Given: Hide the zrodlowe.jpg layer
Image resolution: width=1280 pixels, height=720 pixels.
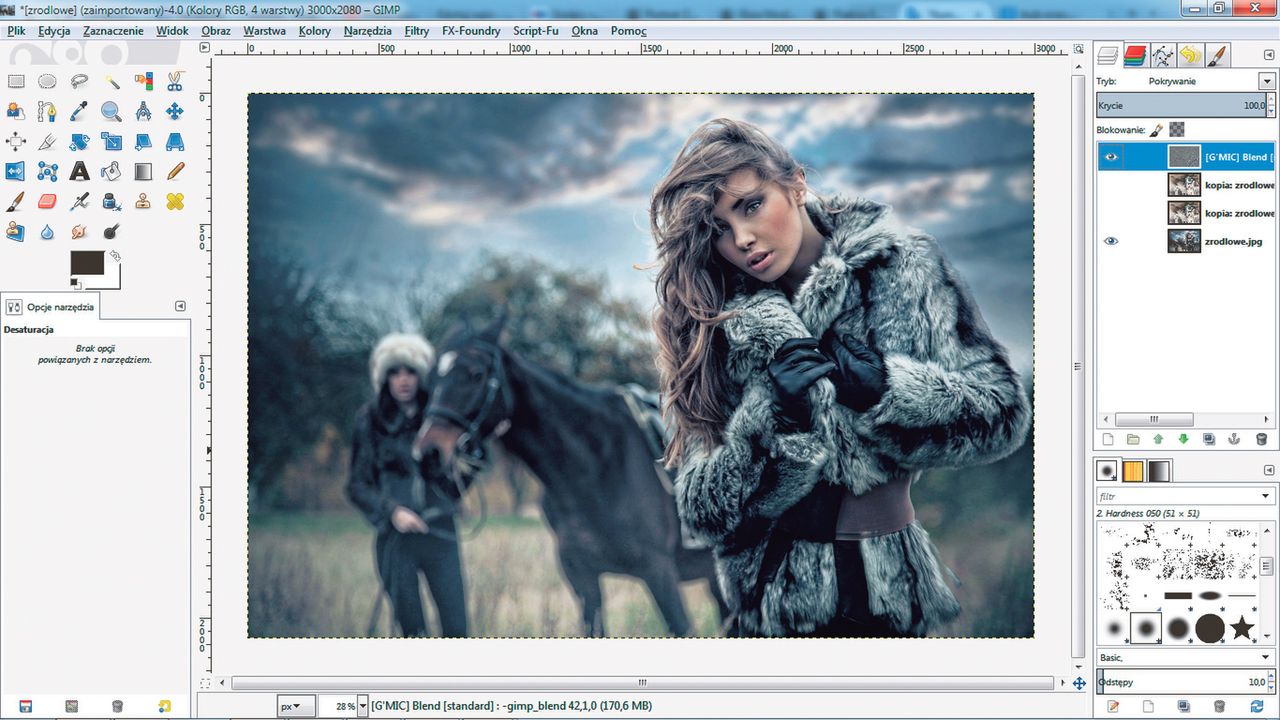Looking at the screenshot, I should coord(1110,241).
